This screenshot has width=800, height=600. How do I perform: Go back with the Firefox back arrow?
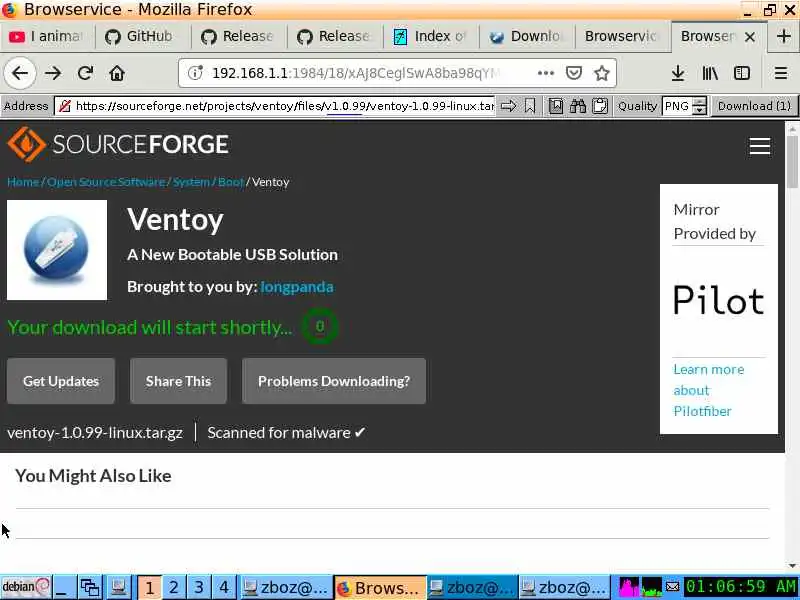click(20, 73)
